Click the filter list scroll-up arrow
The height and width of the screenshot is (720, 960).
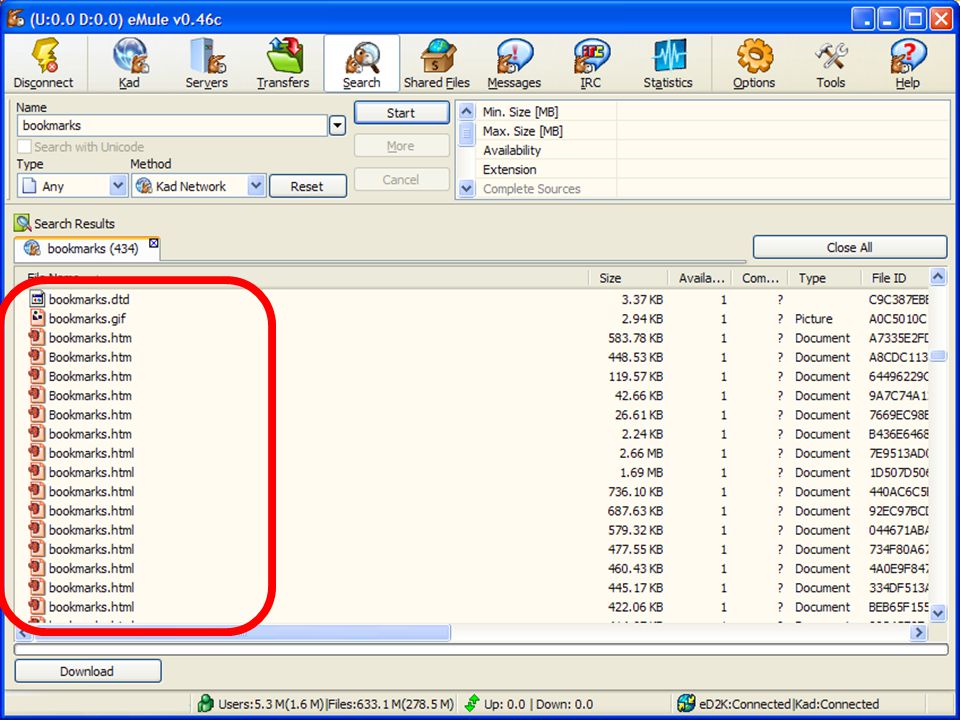(466, 111)
